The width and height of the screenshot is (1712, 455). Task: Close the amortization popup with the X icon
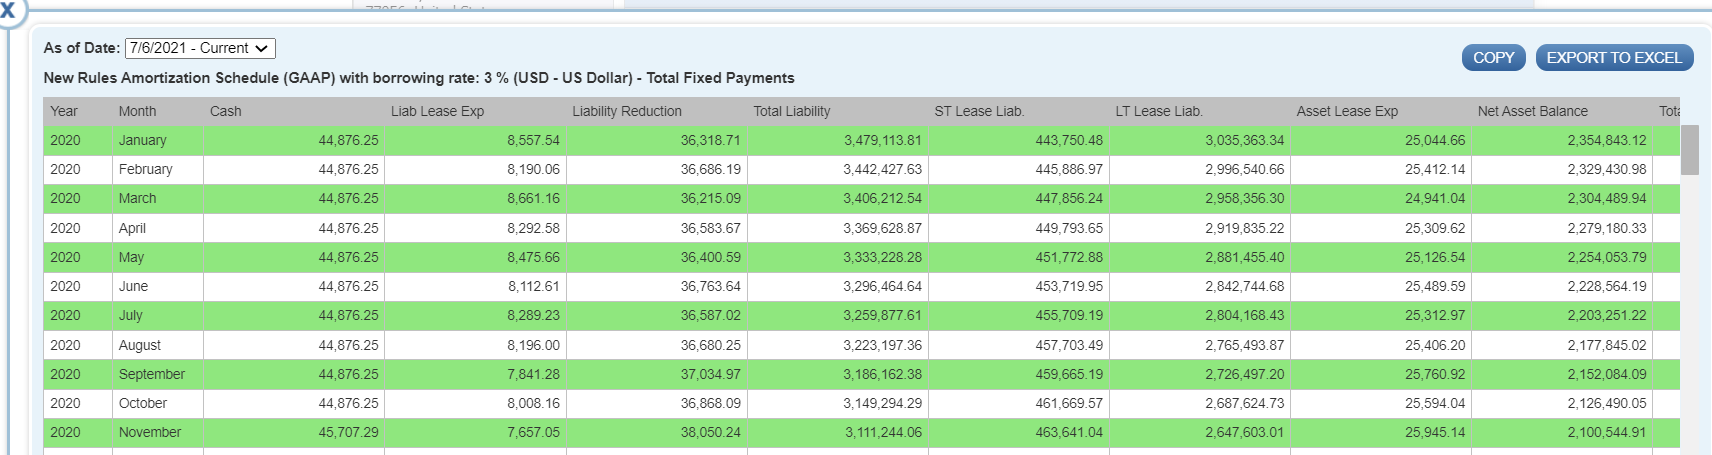coord(7,10)
